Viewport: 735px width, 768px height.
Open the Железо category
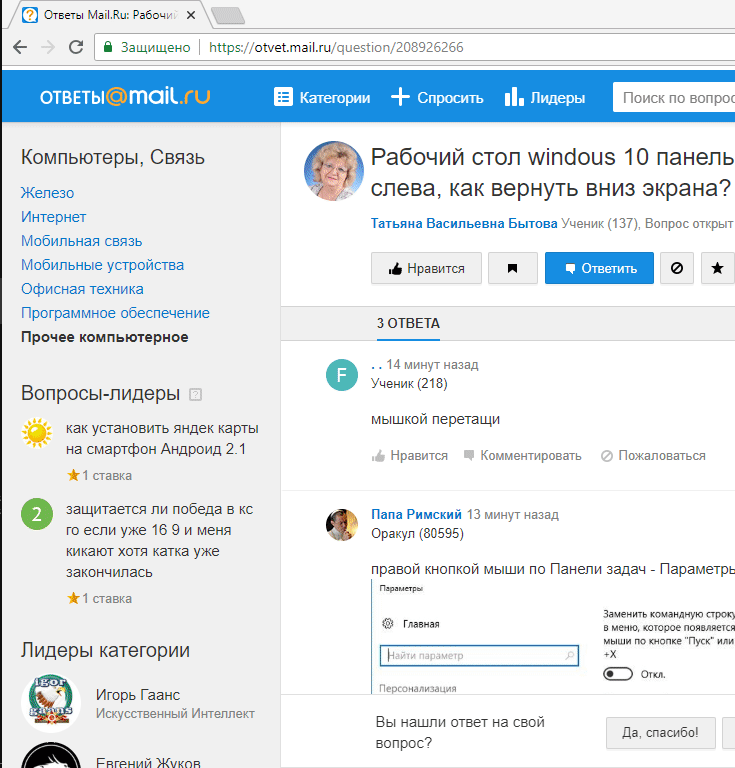[47, 192]
